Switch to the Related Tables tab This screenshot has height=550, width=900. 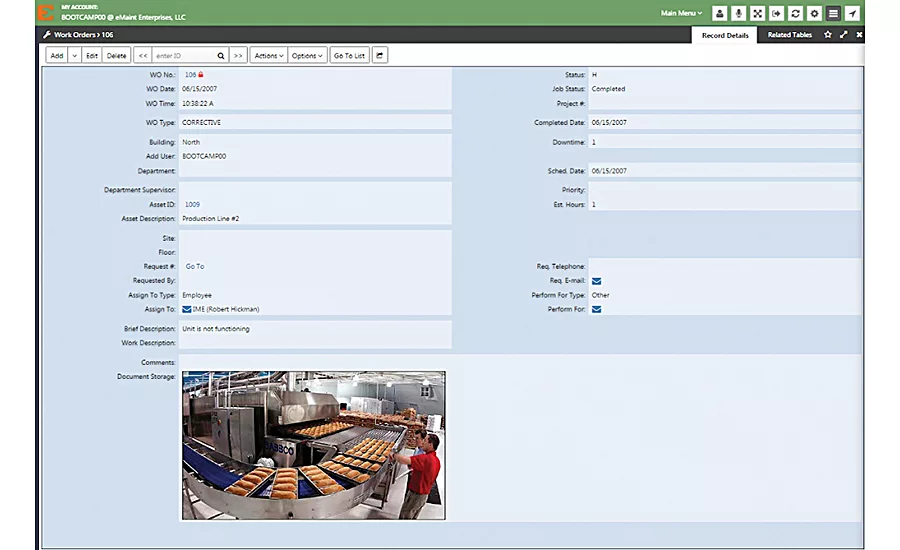[790, 34]
